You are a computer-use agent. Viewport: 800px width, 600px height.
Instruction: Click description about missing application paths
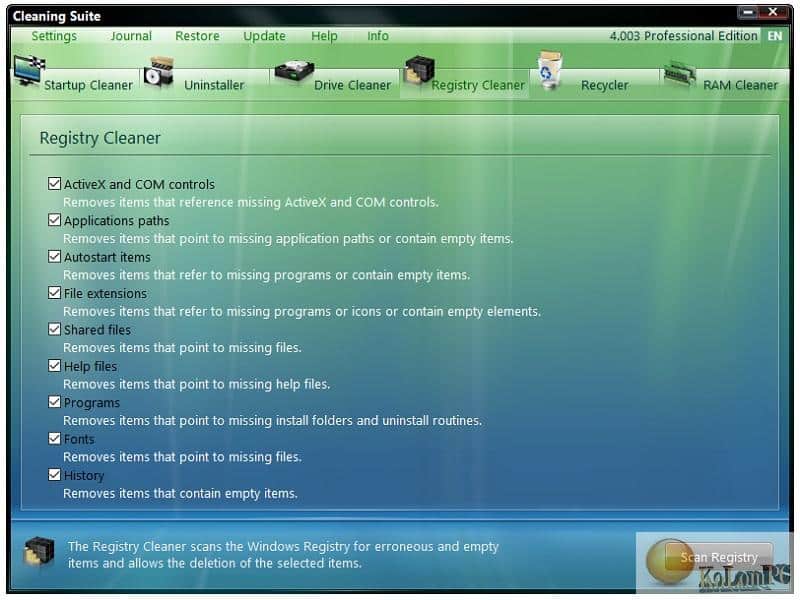pos(288,239)
